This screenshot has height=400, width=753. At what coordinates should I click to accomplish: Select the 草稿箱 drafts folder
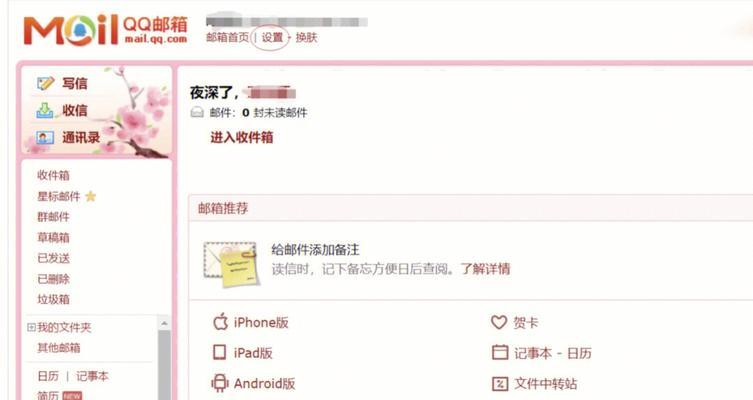[x=53, y=237]
